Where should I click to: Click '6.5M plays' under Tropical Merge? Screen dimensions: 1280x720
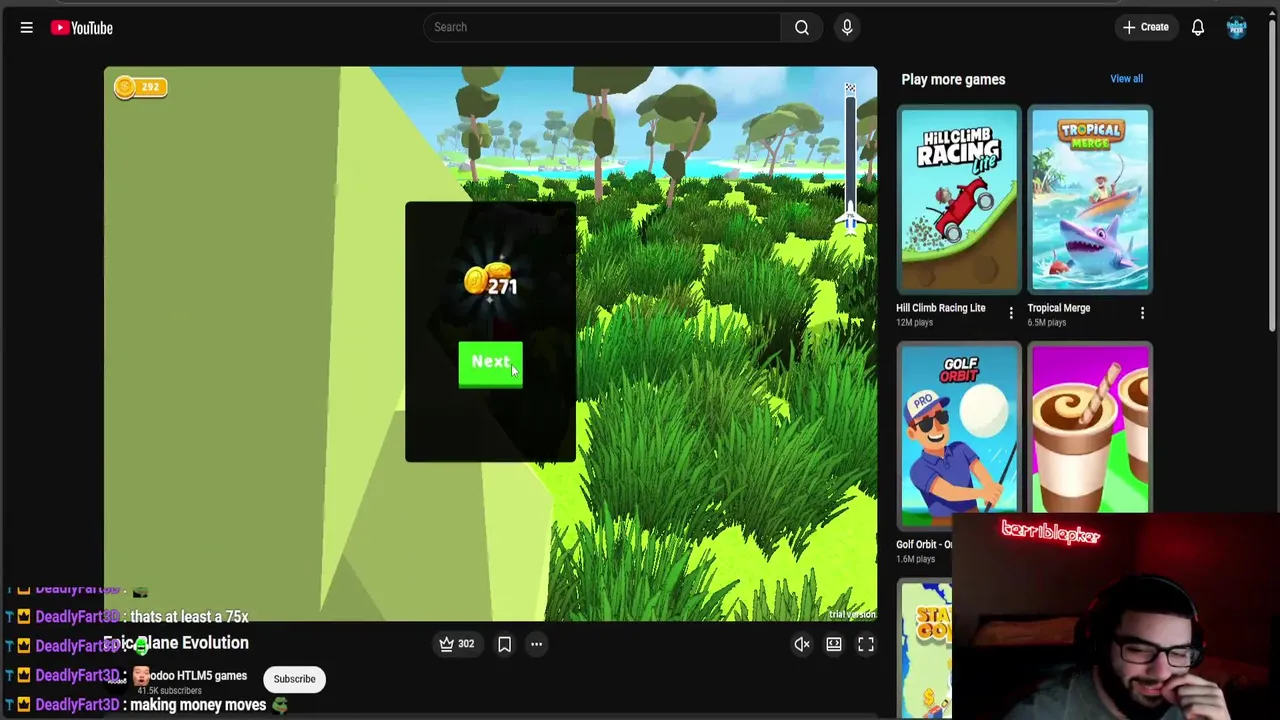coord(1047,322)
